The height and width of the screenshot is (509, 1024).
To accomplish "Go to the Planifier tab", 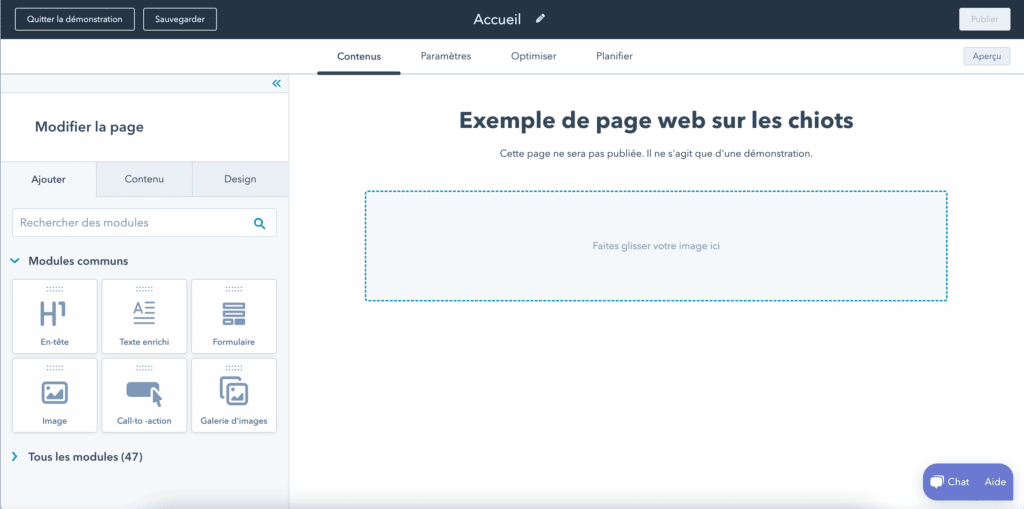I will (x=614, y=57).
